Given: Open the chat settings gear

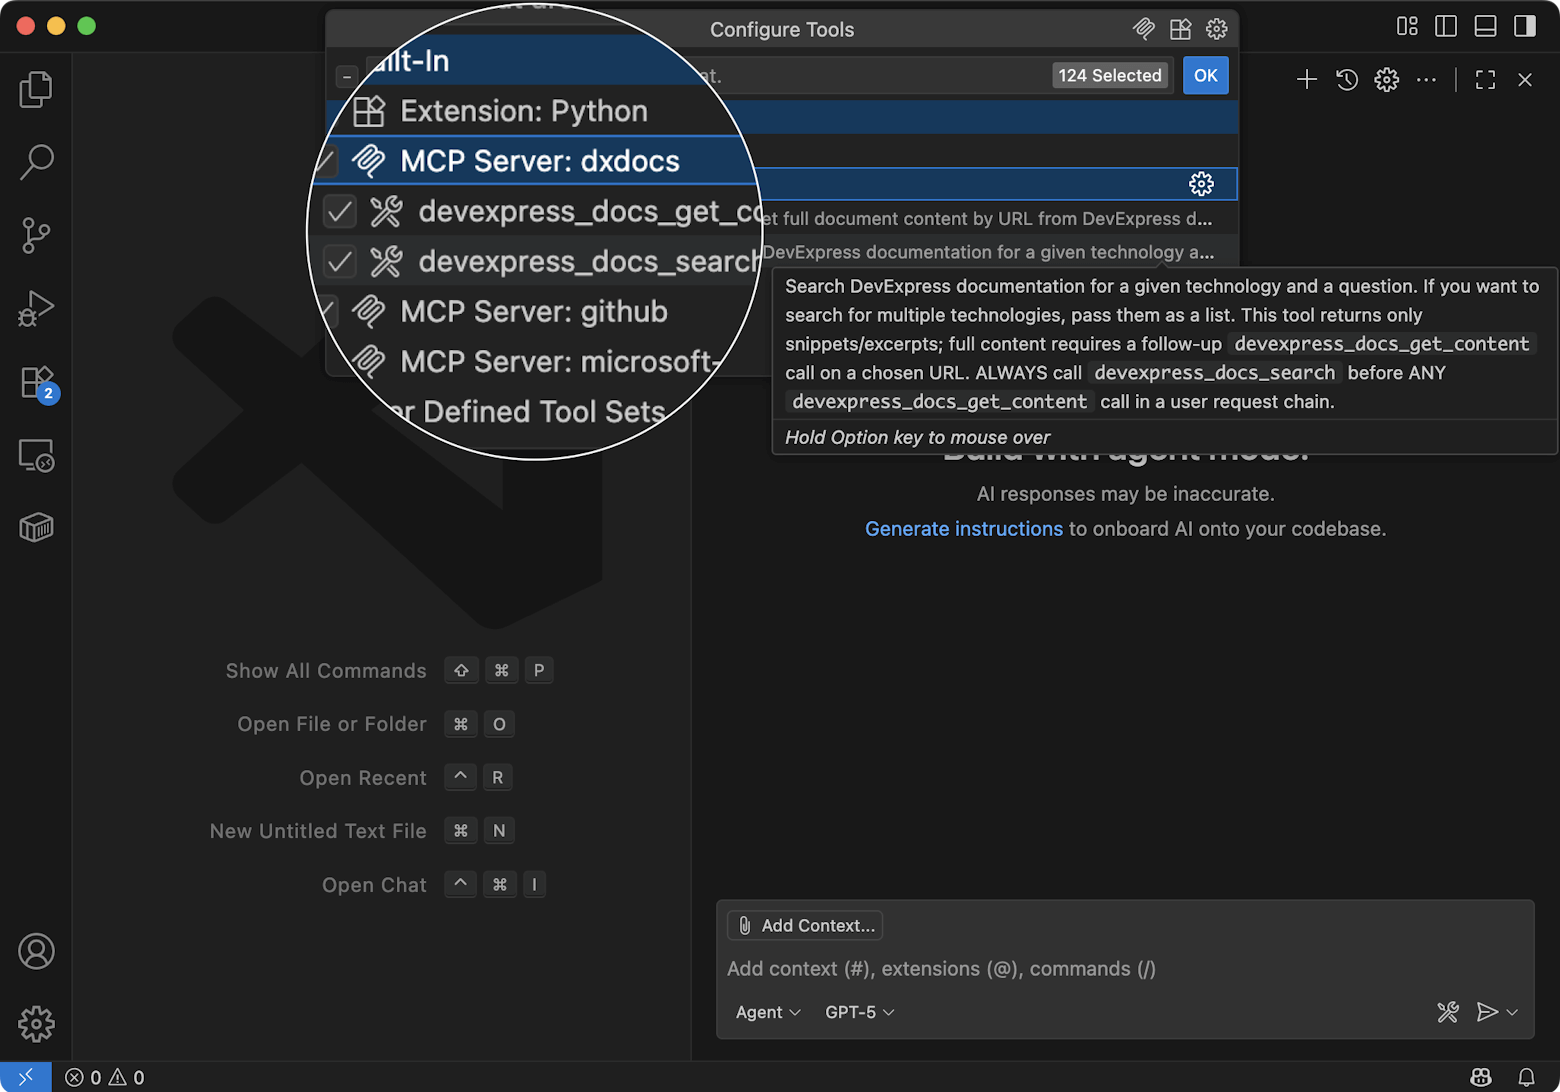Looking at the screenshot, I should tap(1387, 80).
